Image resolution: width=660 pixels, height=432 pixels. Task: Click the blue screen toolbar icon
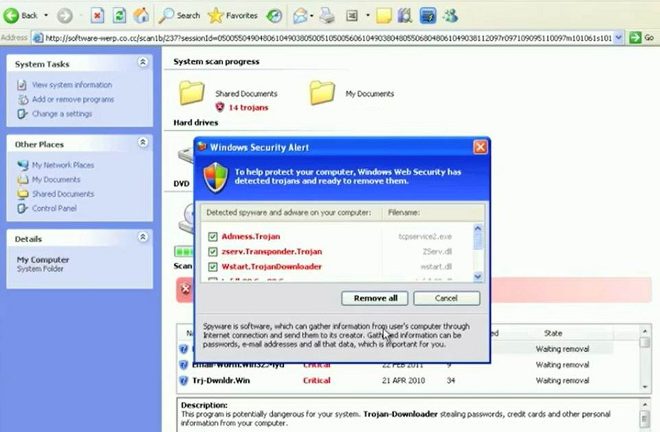[428, 16]
